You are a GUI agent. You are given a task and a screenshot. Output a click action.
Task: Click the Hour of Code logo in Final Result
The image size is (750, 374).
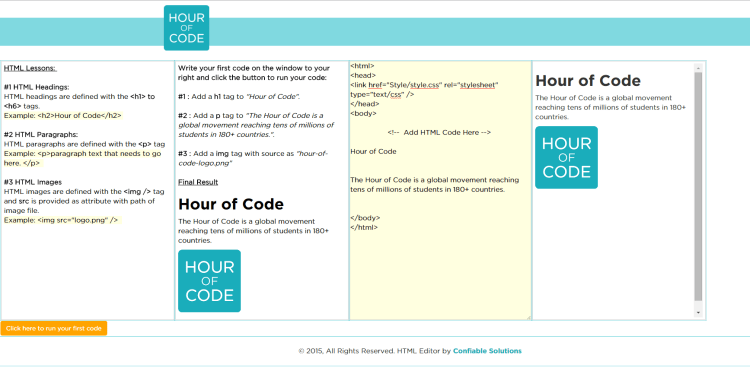pyautogui.click(x=210, y=281)
